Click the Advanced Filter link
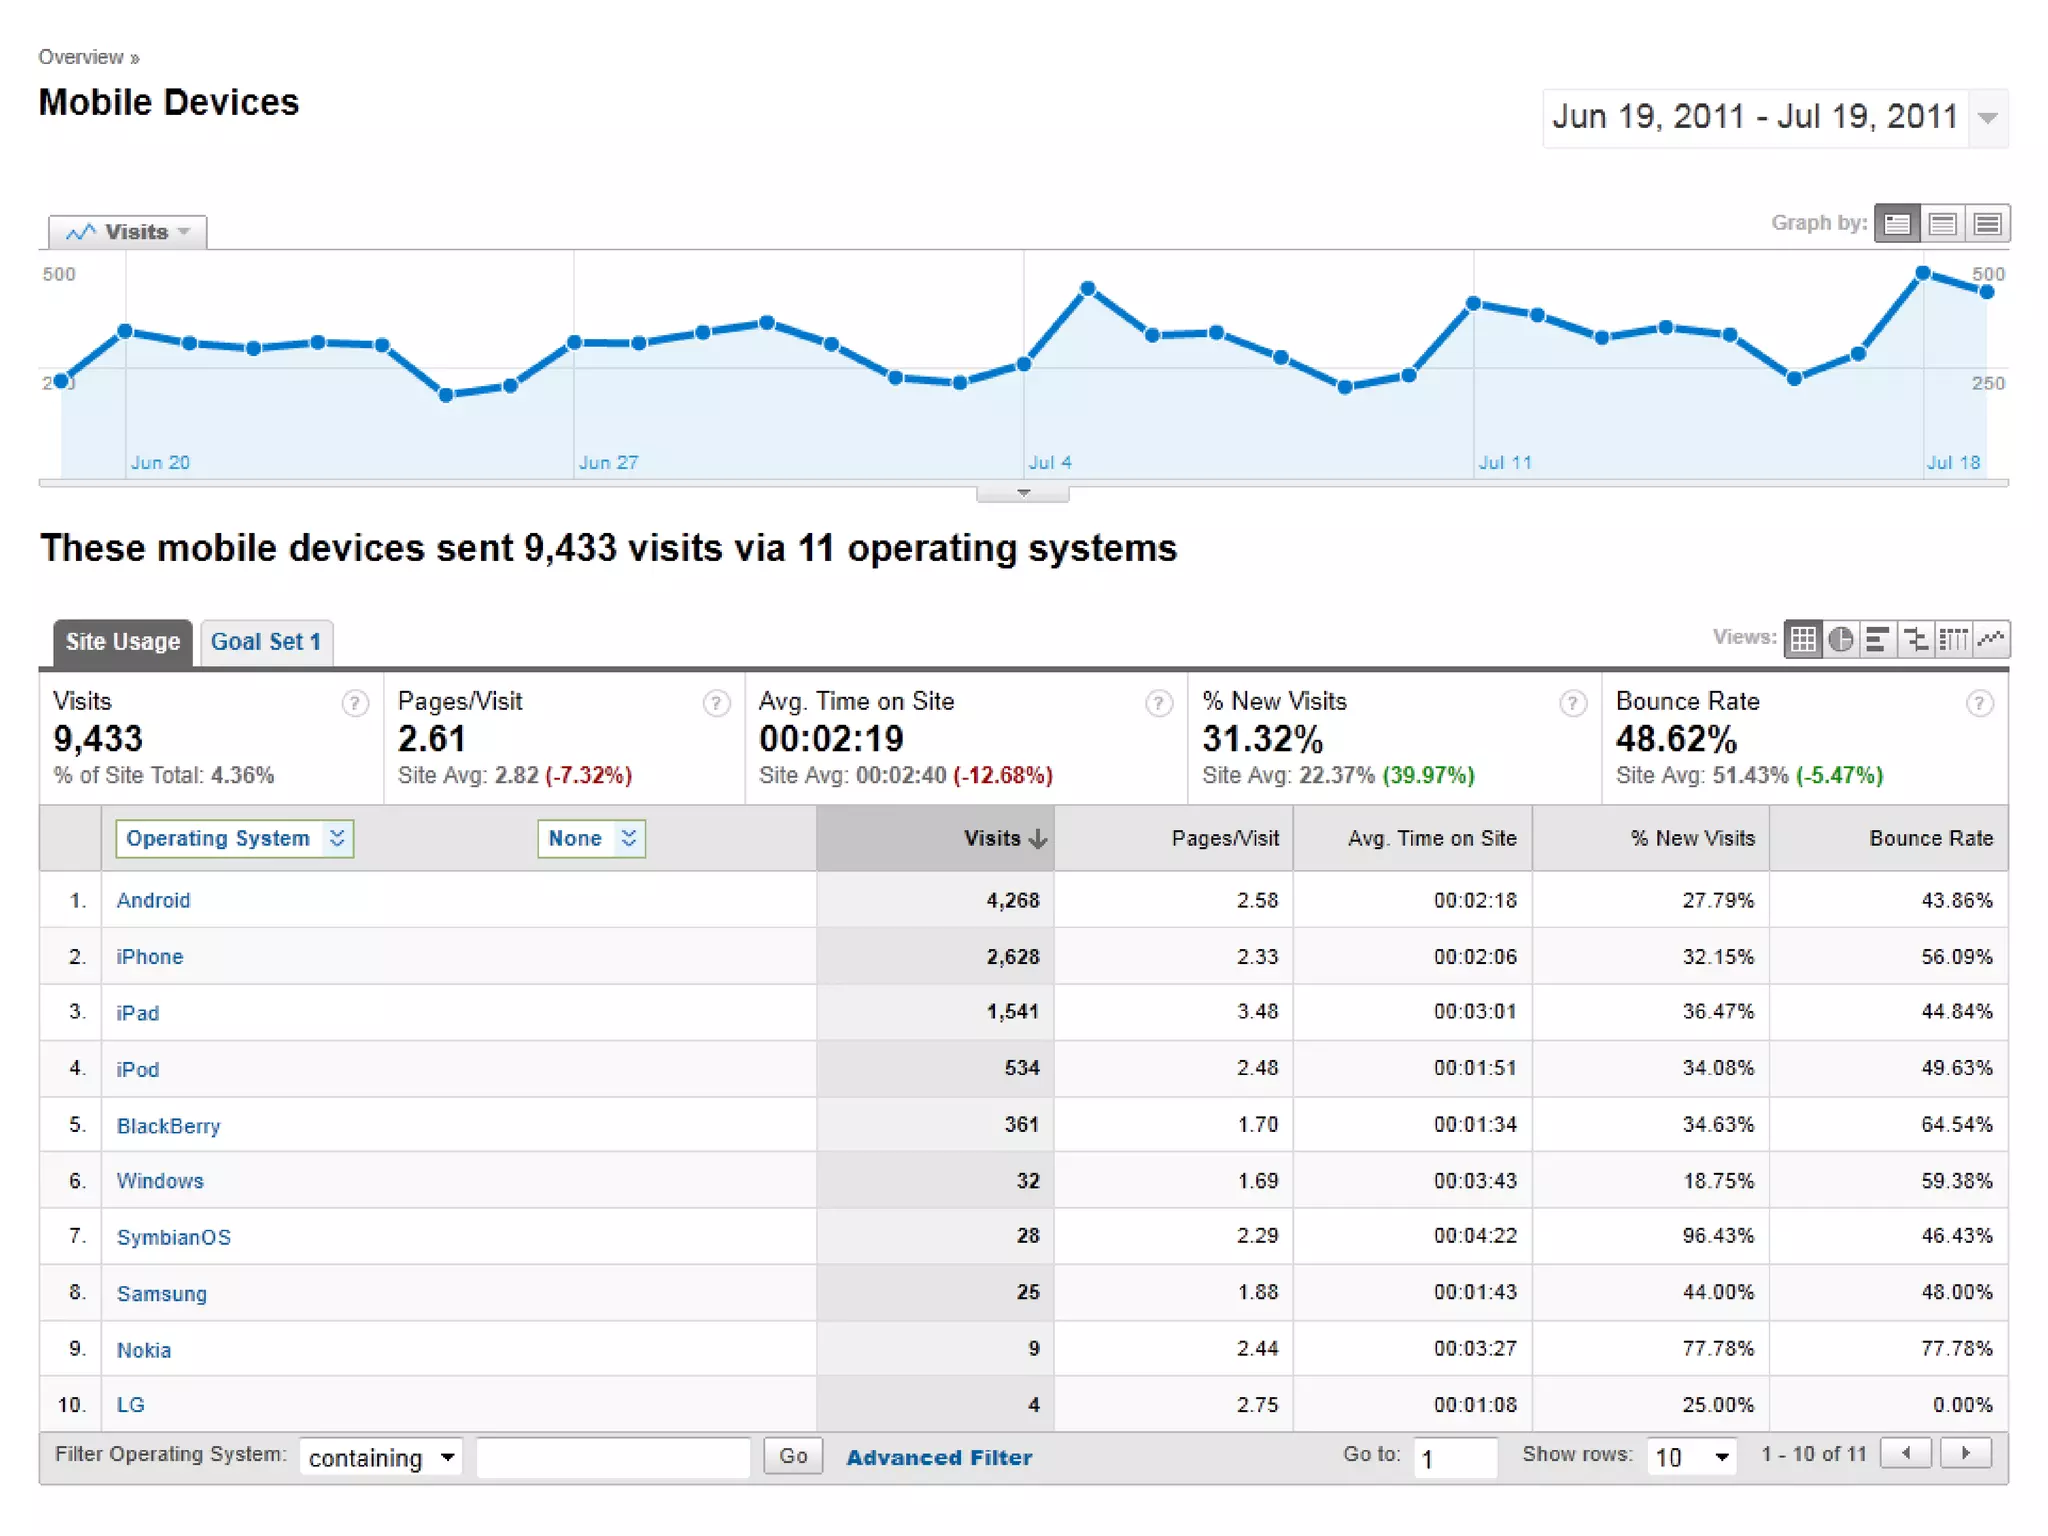This screenshot has width=2048, height=1536. pyautogui.click(x=939, y=1457)
